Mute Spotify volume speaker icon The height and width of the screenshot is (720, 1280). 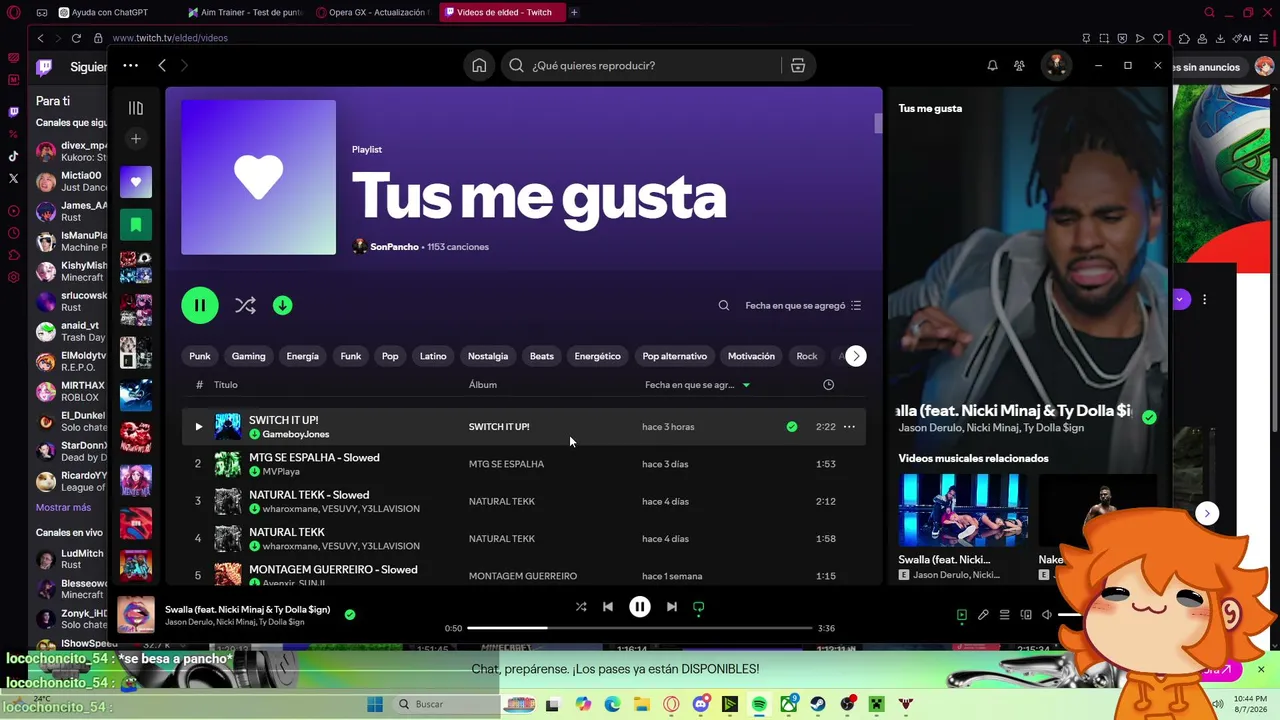coord(1047,615)
